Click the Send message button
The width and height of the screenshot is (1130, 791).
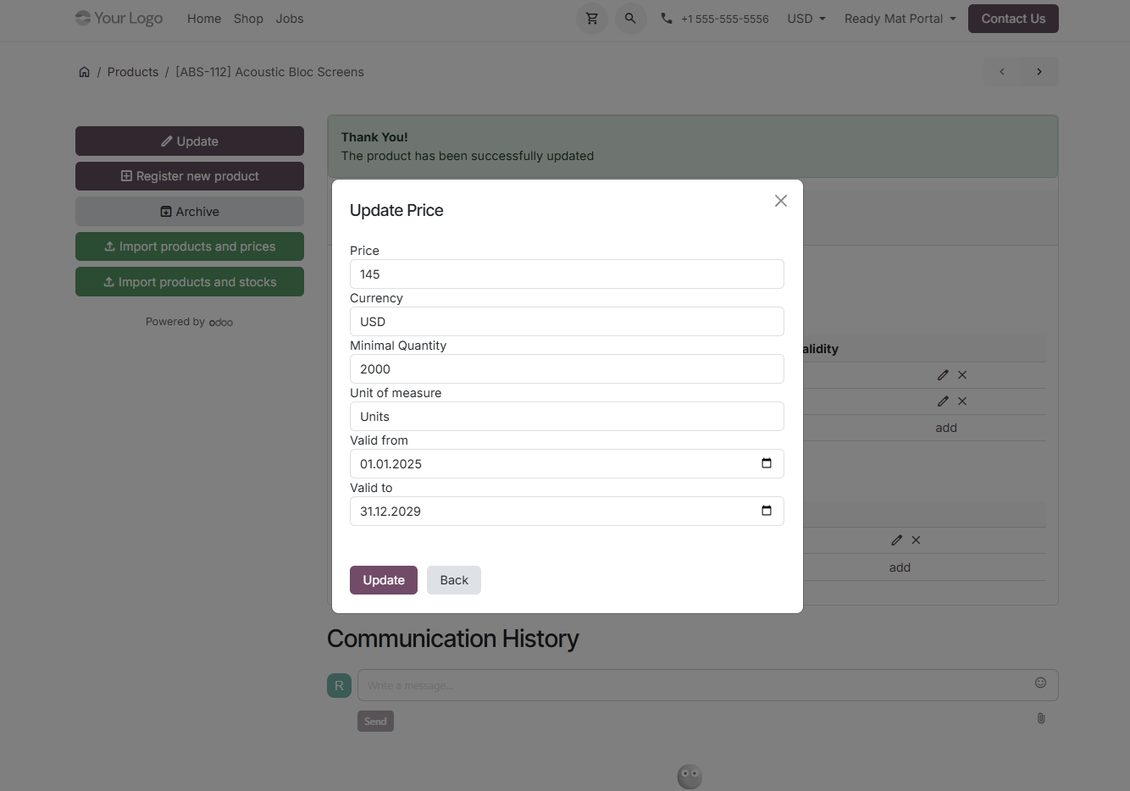point(375,721)
